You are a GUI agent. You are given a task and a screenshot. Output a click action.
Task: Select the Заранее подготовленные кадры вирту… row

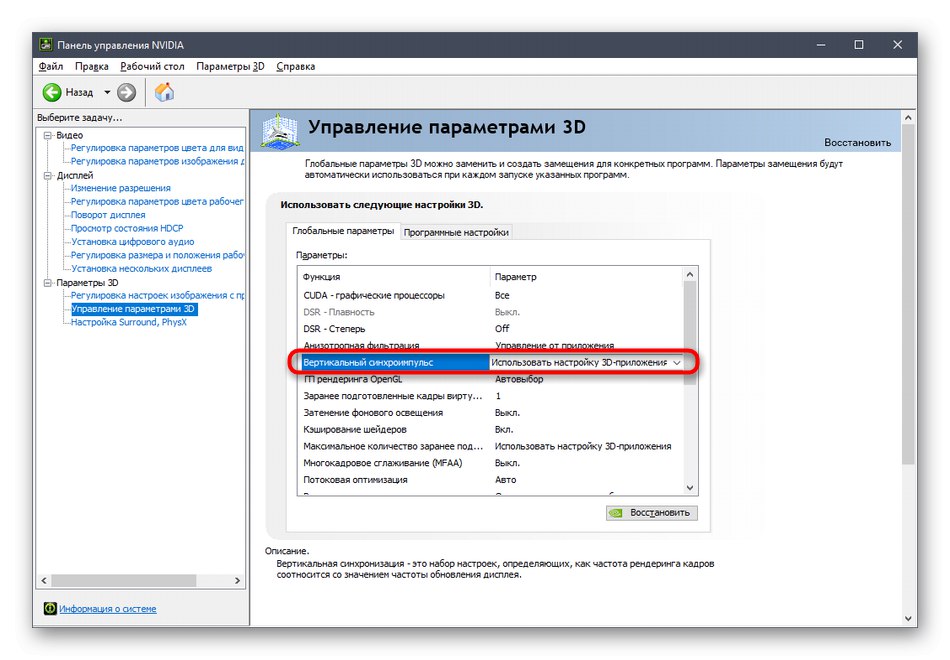point(491,396)
